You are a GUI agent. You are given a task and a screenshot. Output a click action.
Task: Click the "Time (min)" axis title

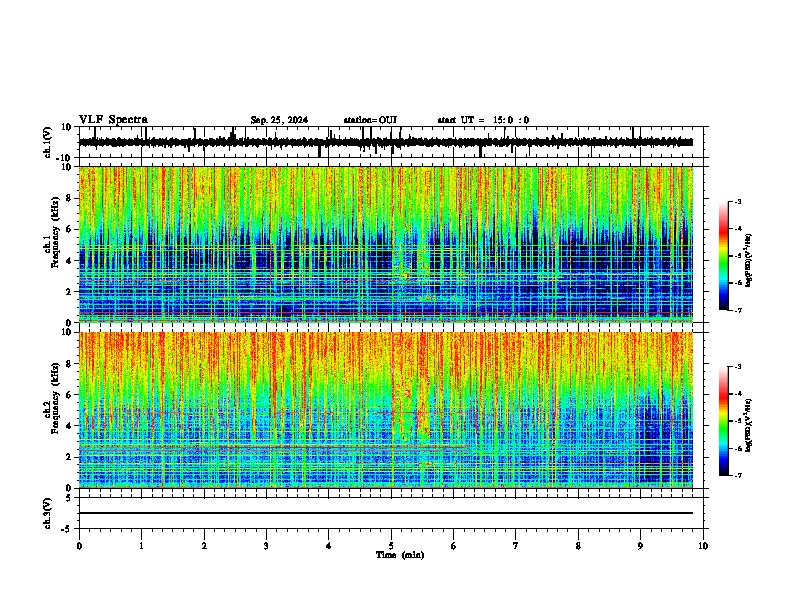click(400, 555)
